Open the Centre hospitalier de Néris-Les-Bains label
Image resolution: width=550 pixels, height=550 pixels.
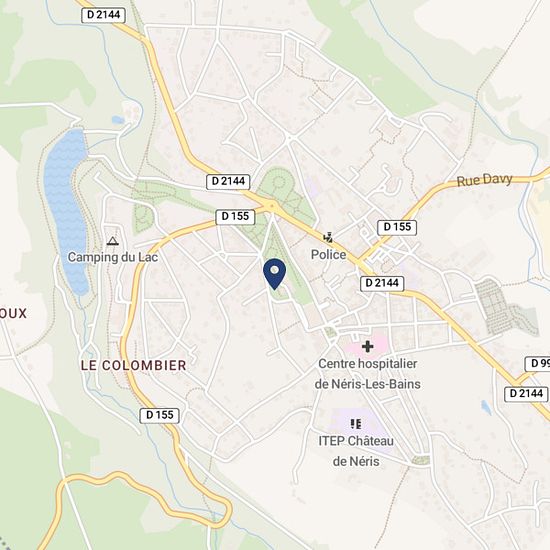(x=367, y=374)
